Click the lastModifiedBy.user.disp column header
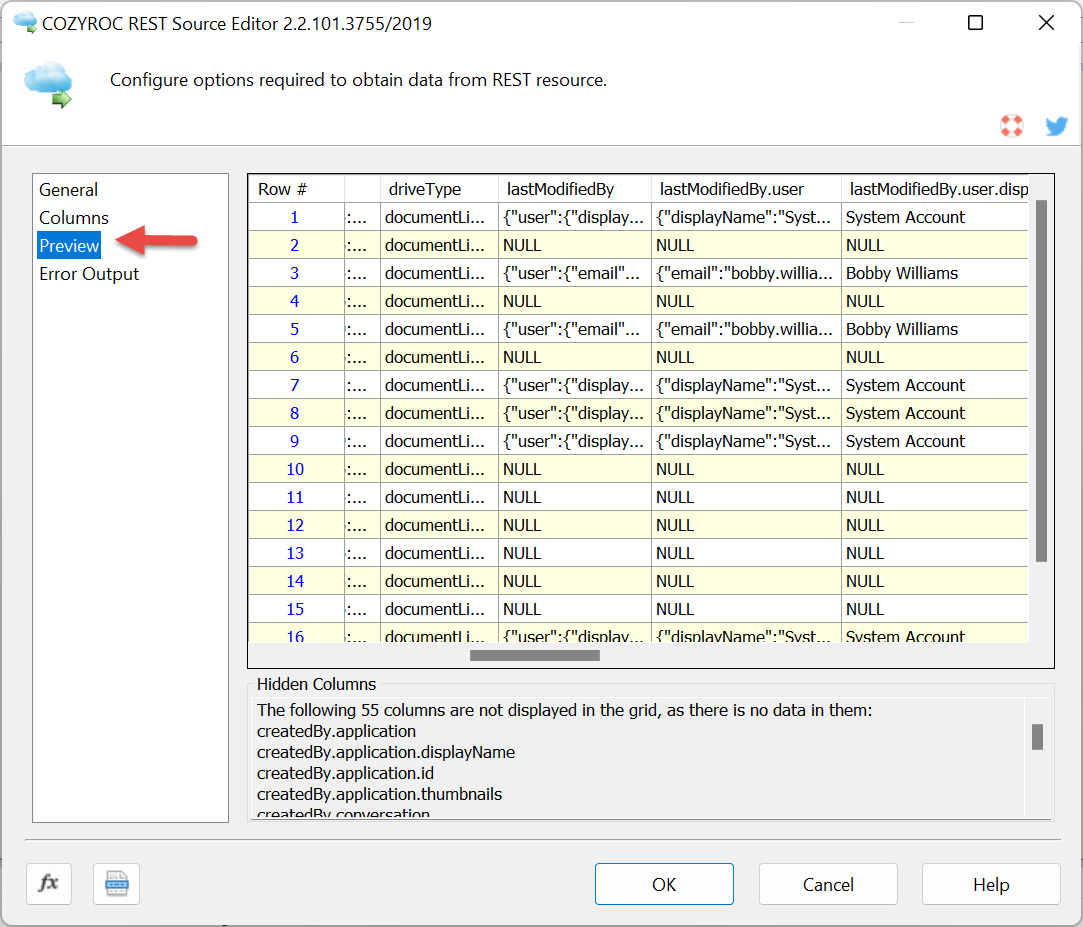 tap(935, 189)
